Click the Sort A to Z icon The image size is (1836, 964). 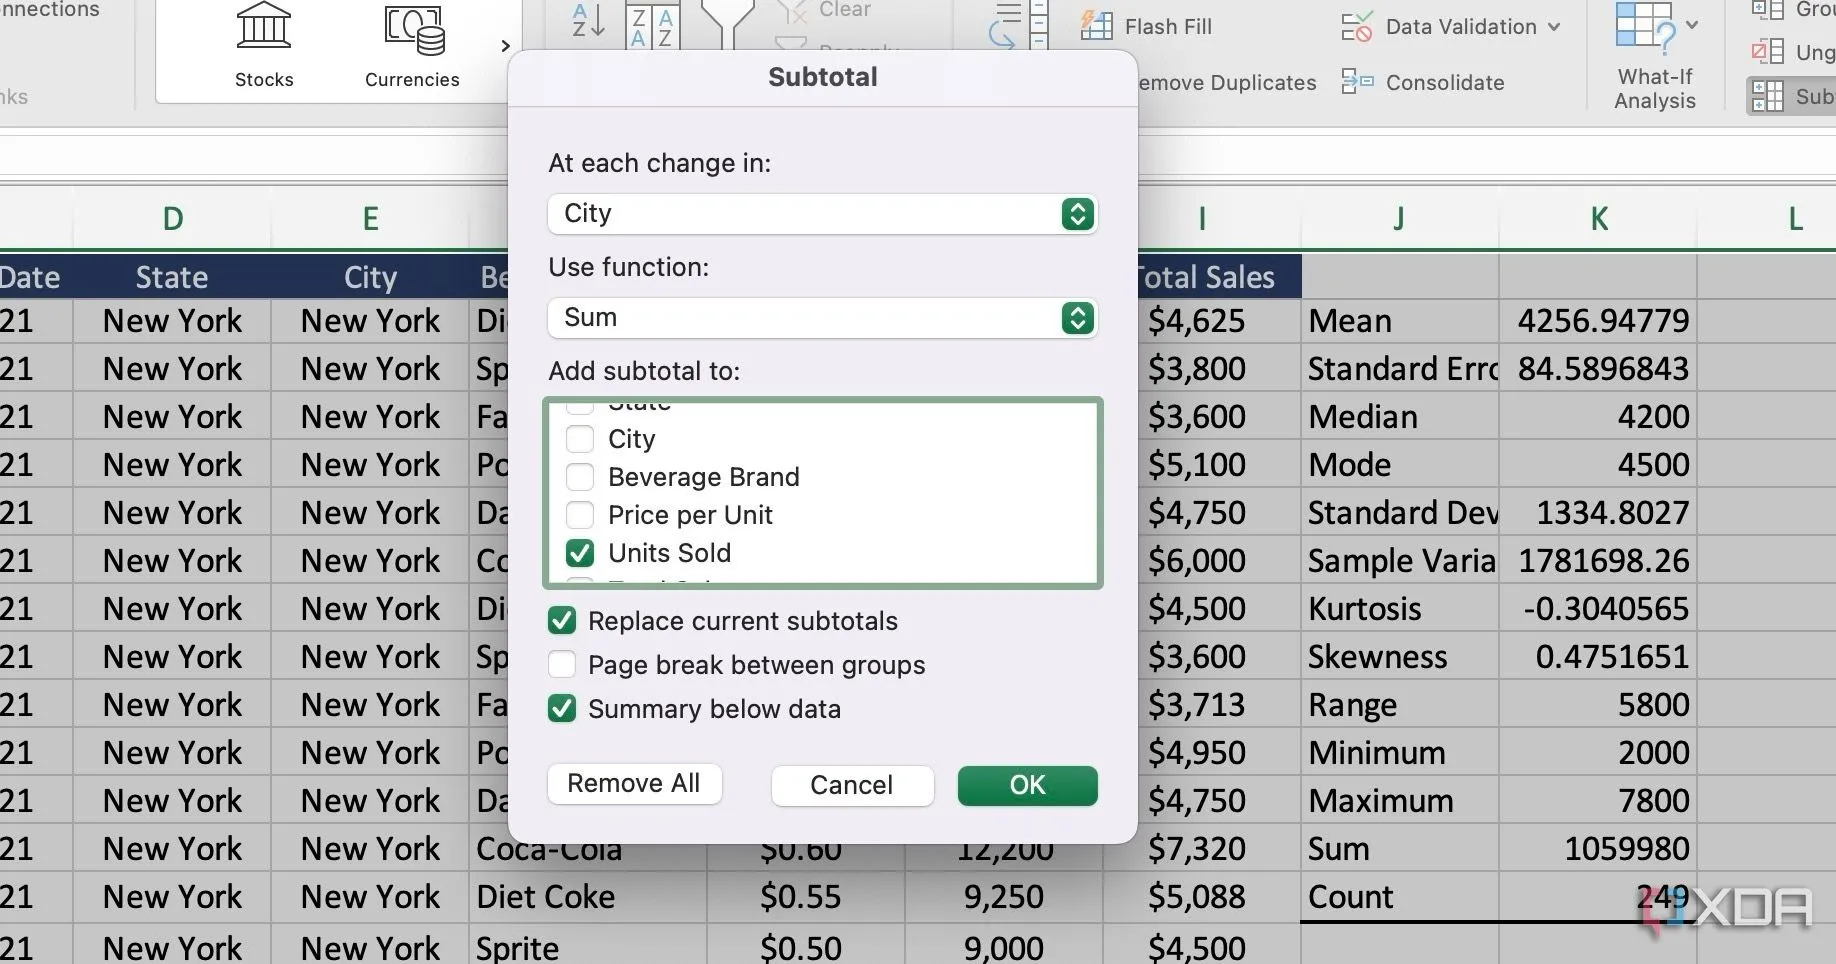tap(587, 22)
